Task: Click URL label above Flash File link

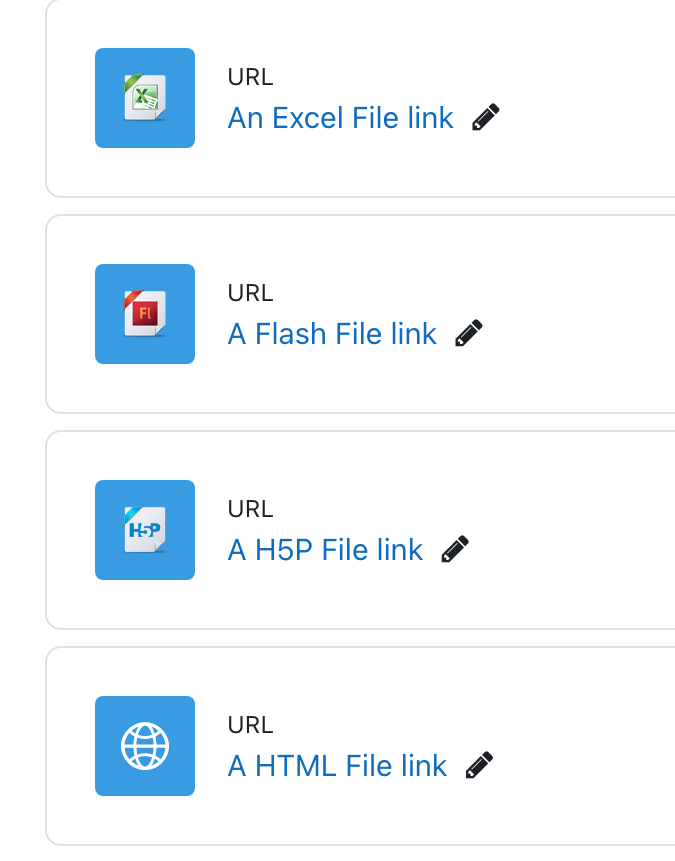Action: 250,293
